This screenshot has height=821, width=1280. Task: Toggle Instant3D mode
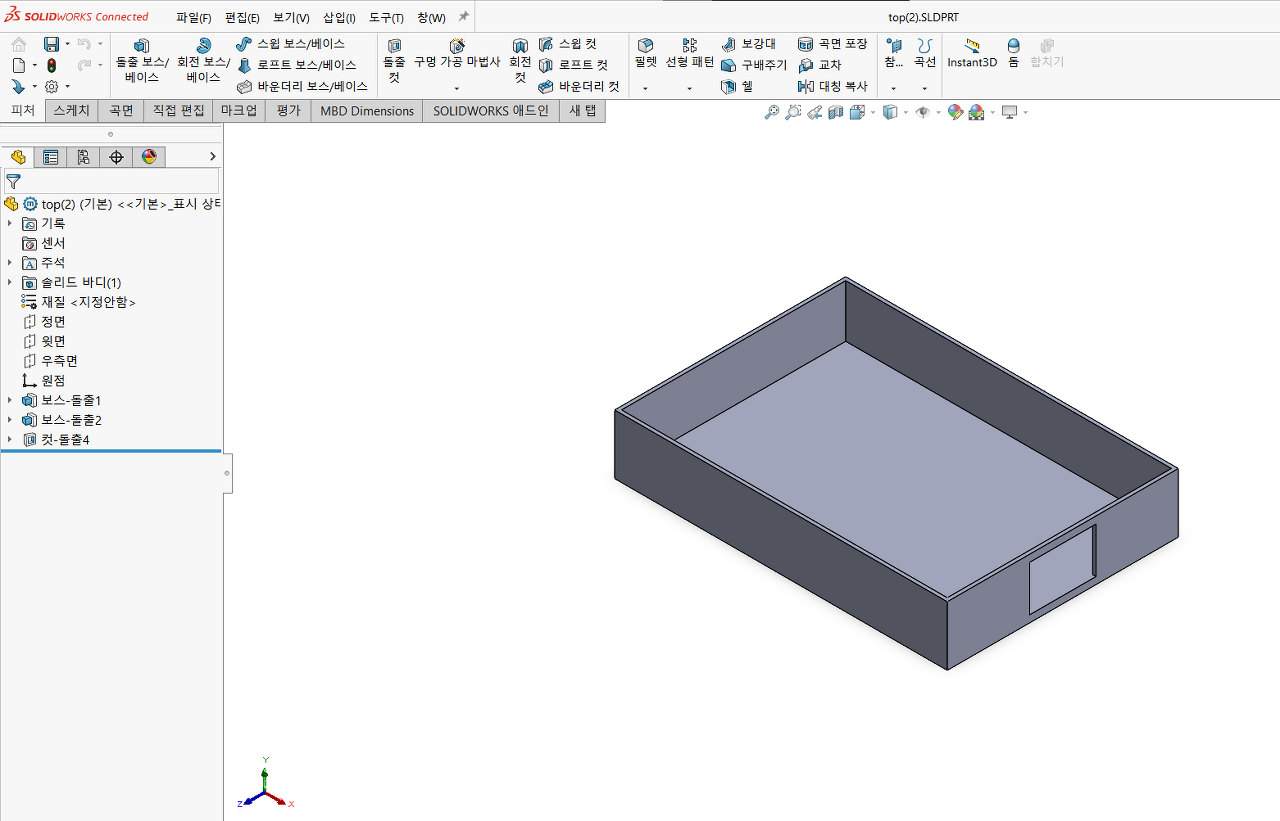pos(972,54)
